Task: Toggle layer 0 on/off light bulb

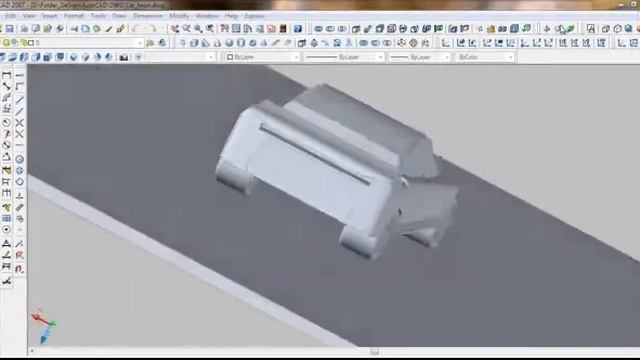Action: point(6,43)
